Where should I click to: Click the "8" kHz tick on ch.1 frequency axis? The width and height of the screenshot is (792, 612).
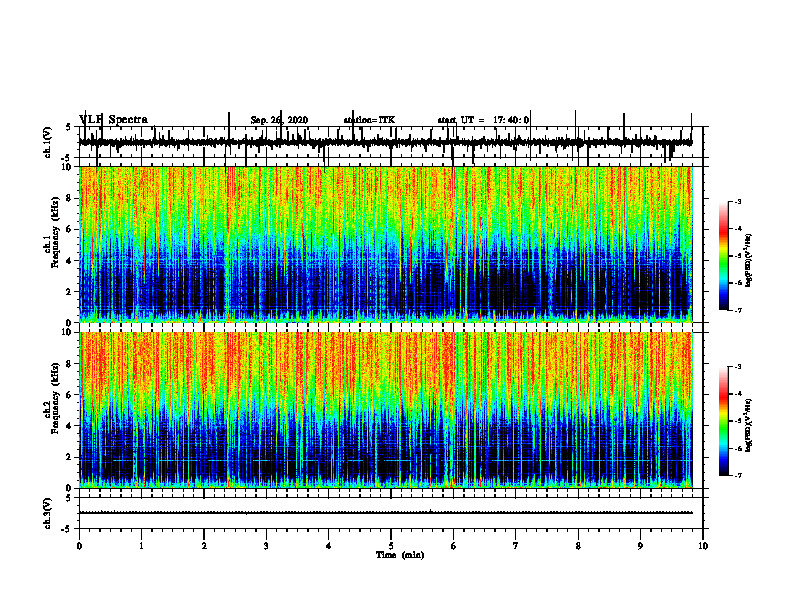tap(70, 198)
